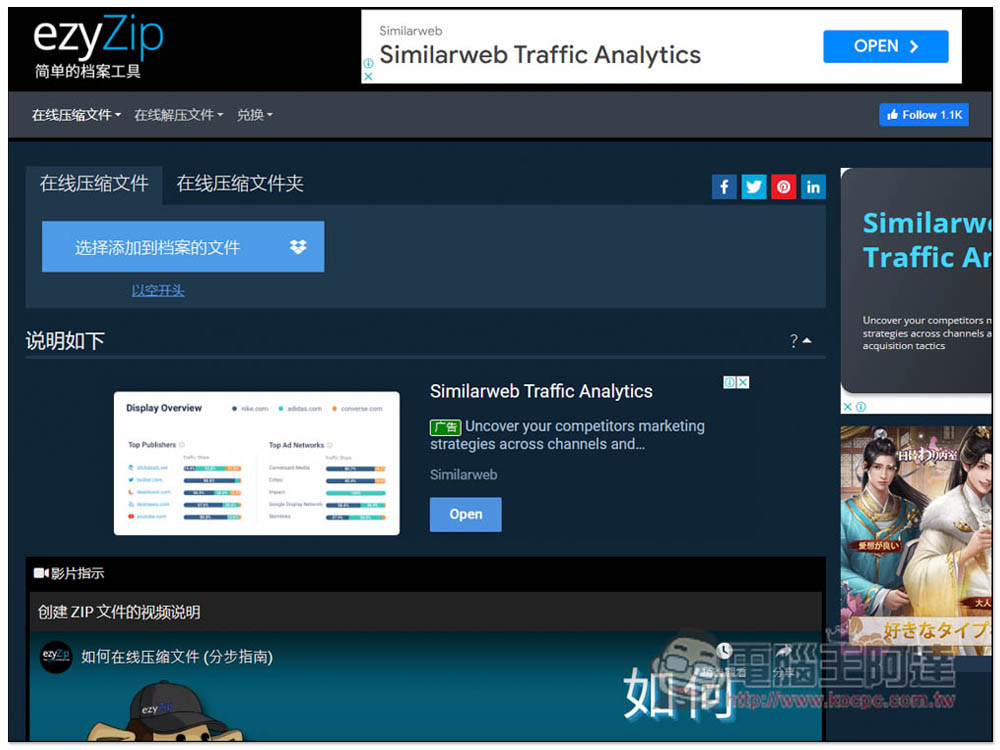The height and width of the screenshot is (750, 1000).
Task: Close the middle Similarweb ad
Action: pyautogui.click(x=743, y=382)
